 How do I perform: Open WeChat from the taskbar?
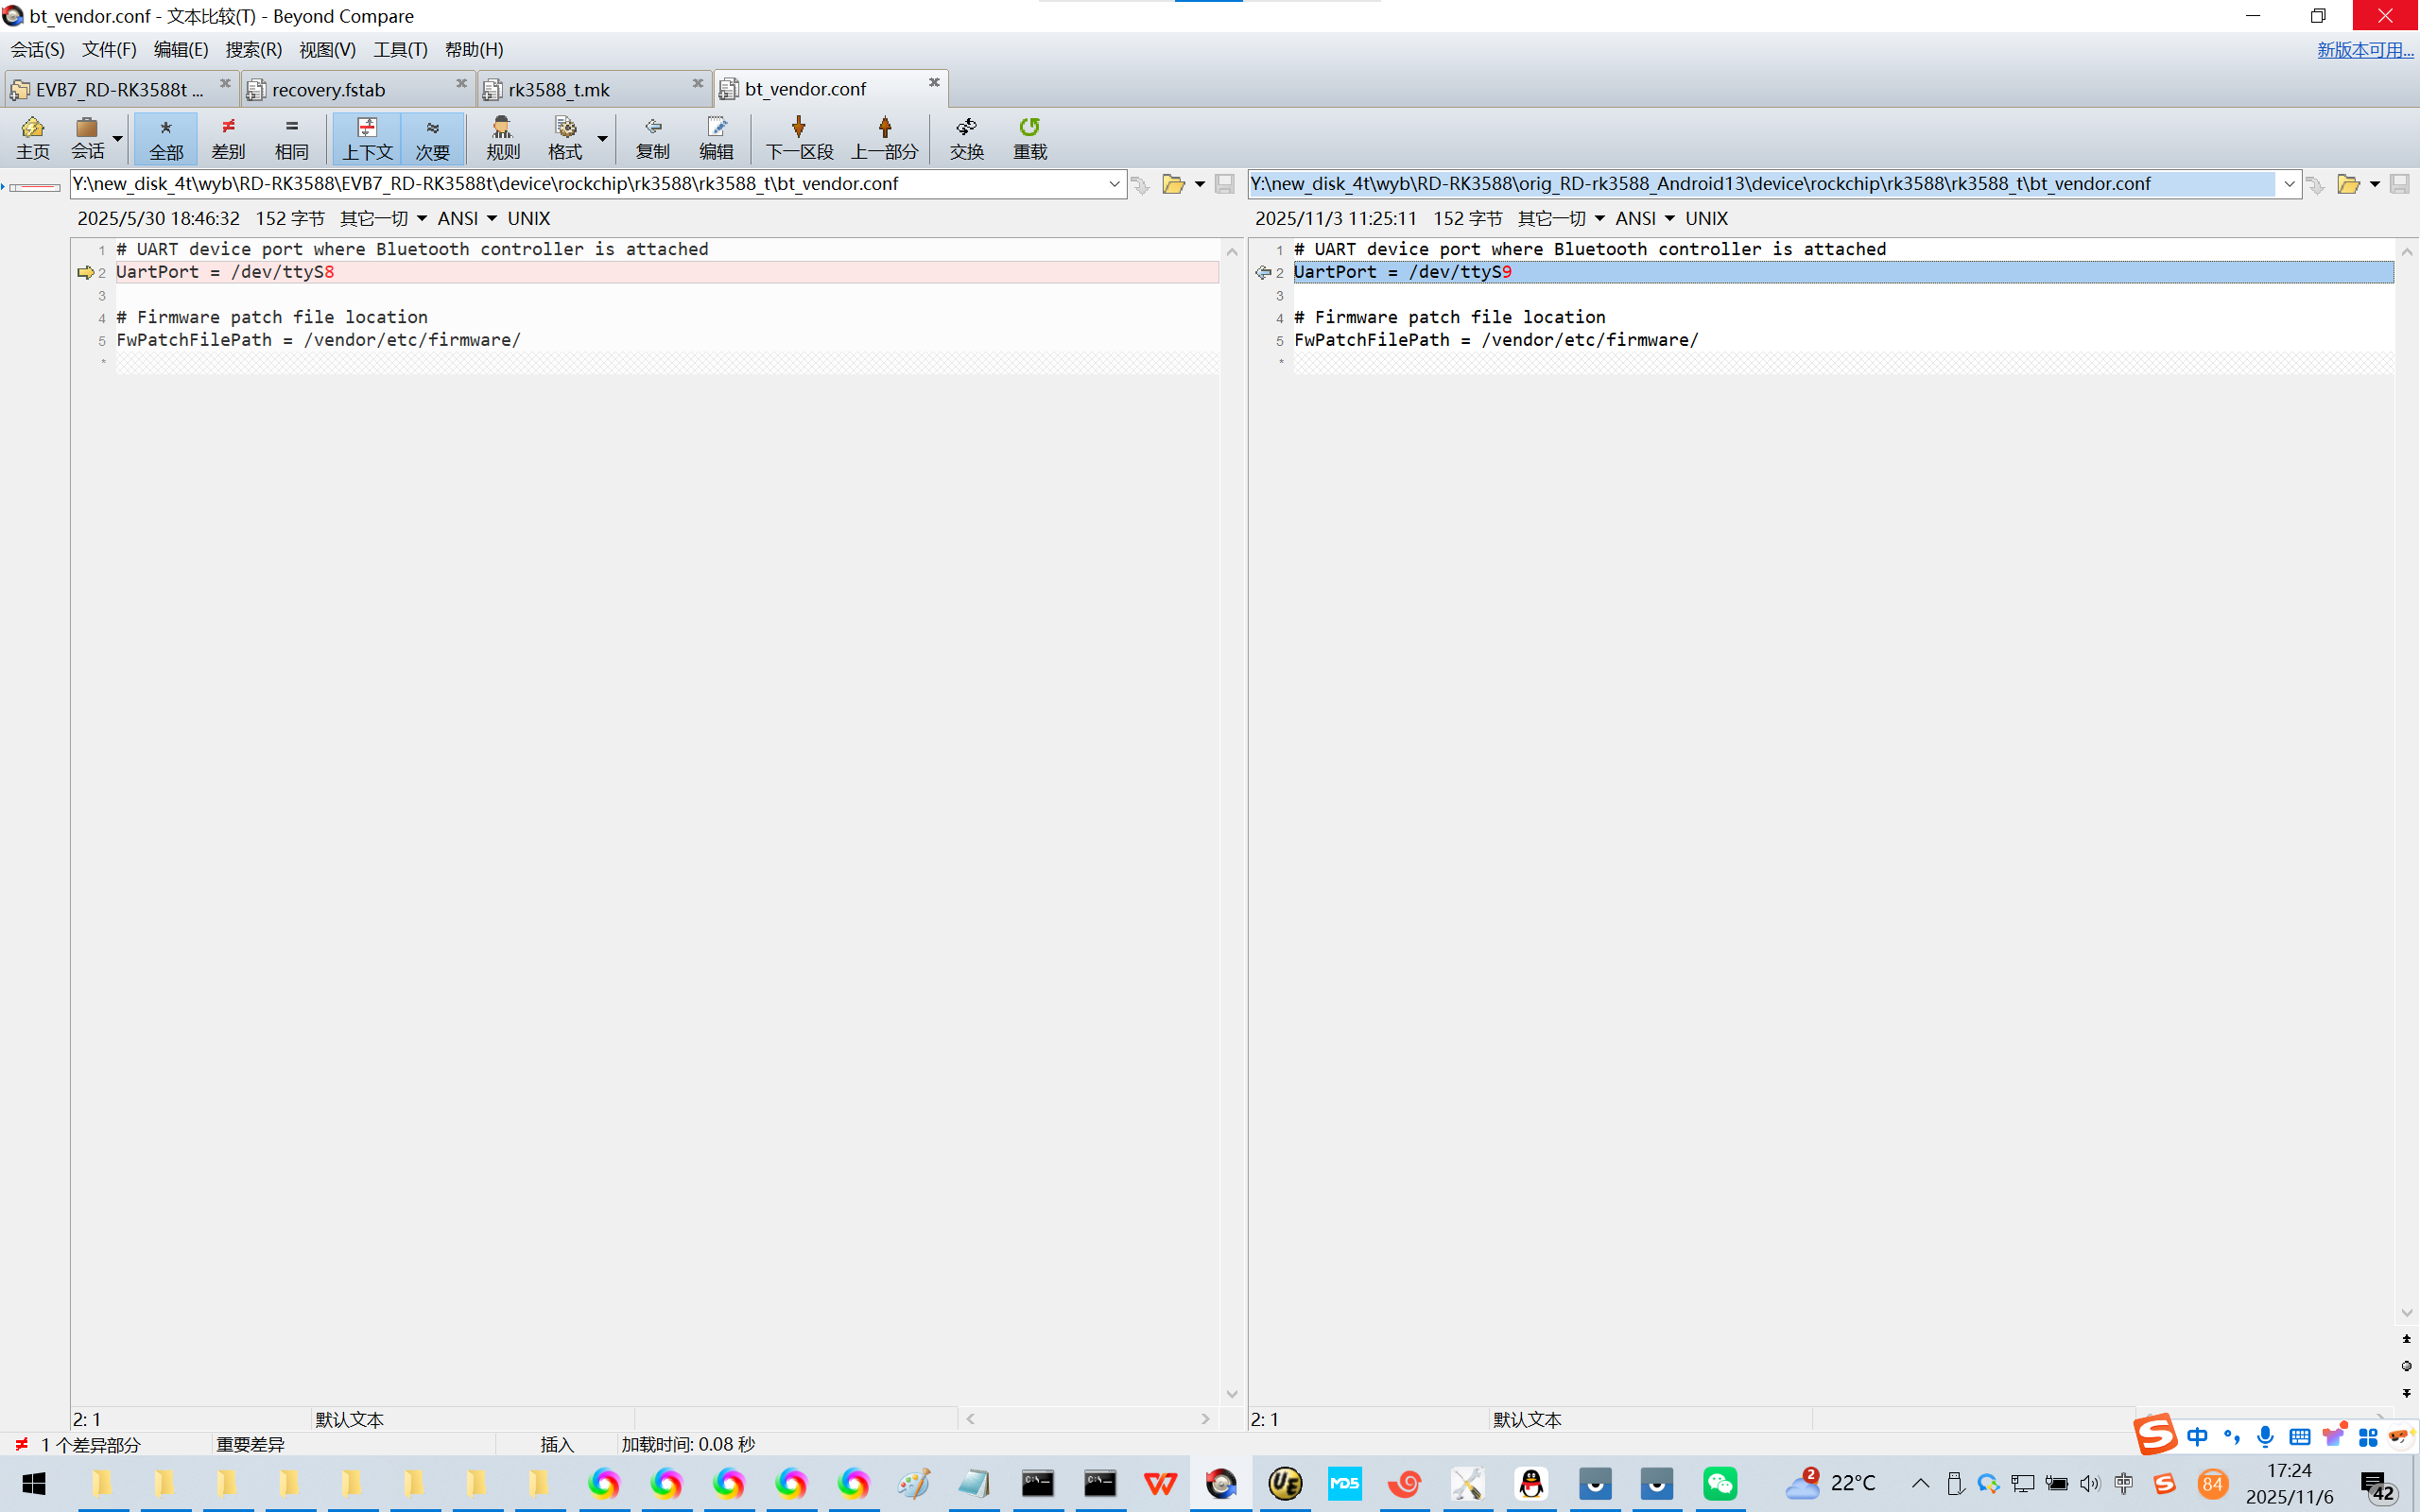tap(1719, 1483)
